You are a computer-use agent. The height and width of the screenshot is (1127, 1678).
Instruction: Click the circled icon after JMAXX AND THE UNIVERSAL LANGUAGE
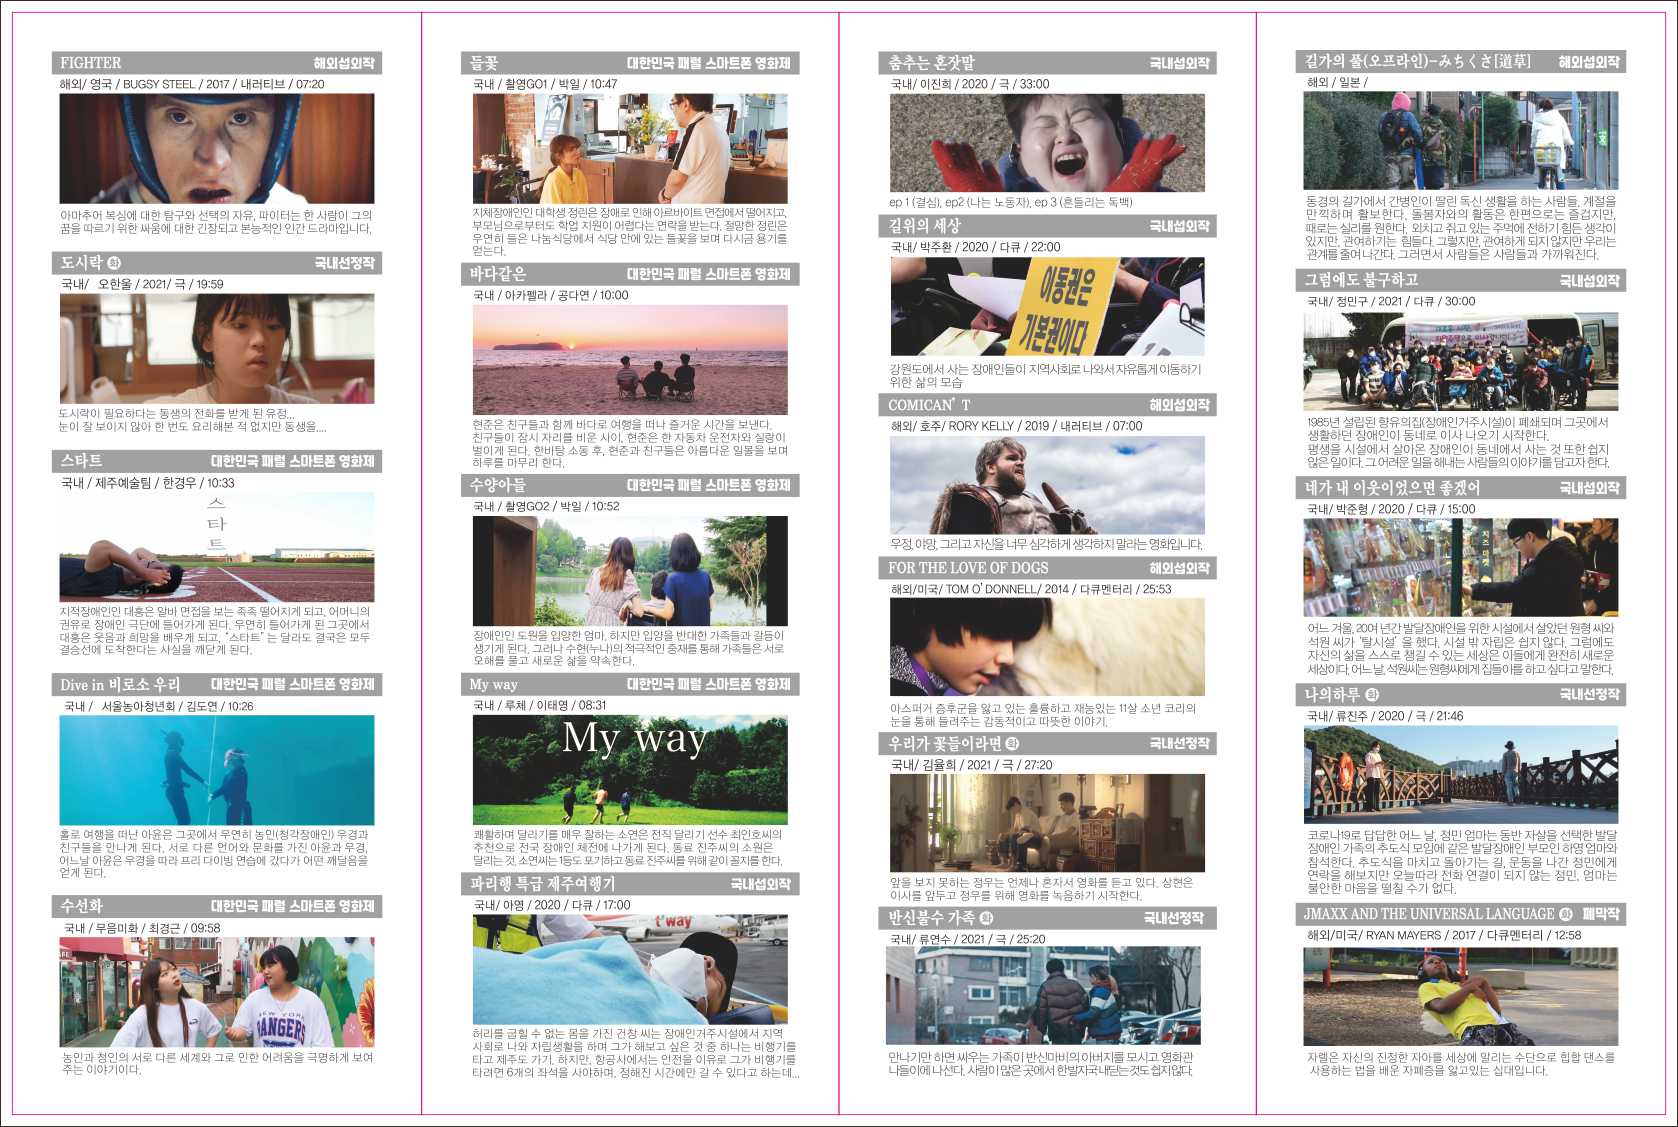pos(1565,914)
